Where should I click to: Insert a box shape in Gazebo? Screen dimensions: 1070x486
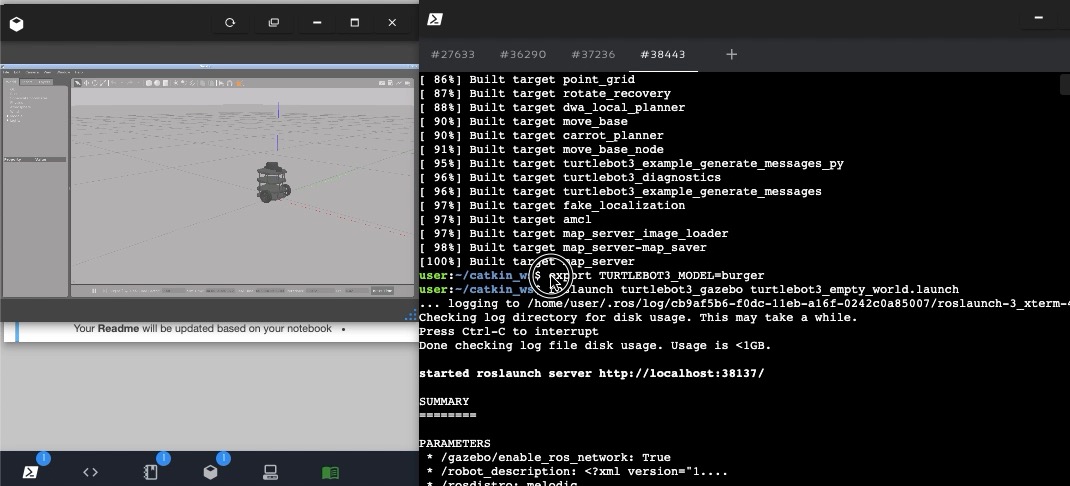(x=149, y=83)
